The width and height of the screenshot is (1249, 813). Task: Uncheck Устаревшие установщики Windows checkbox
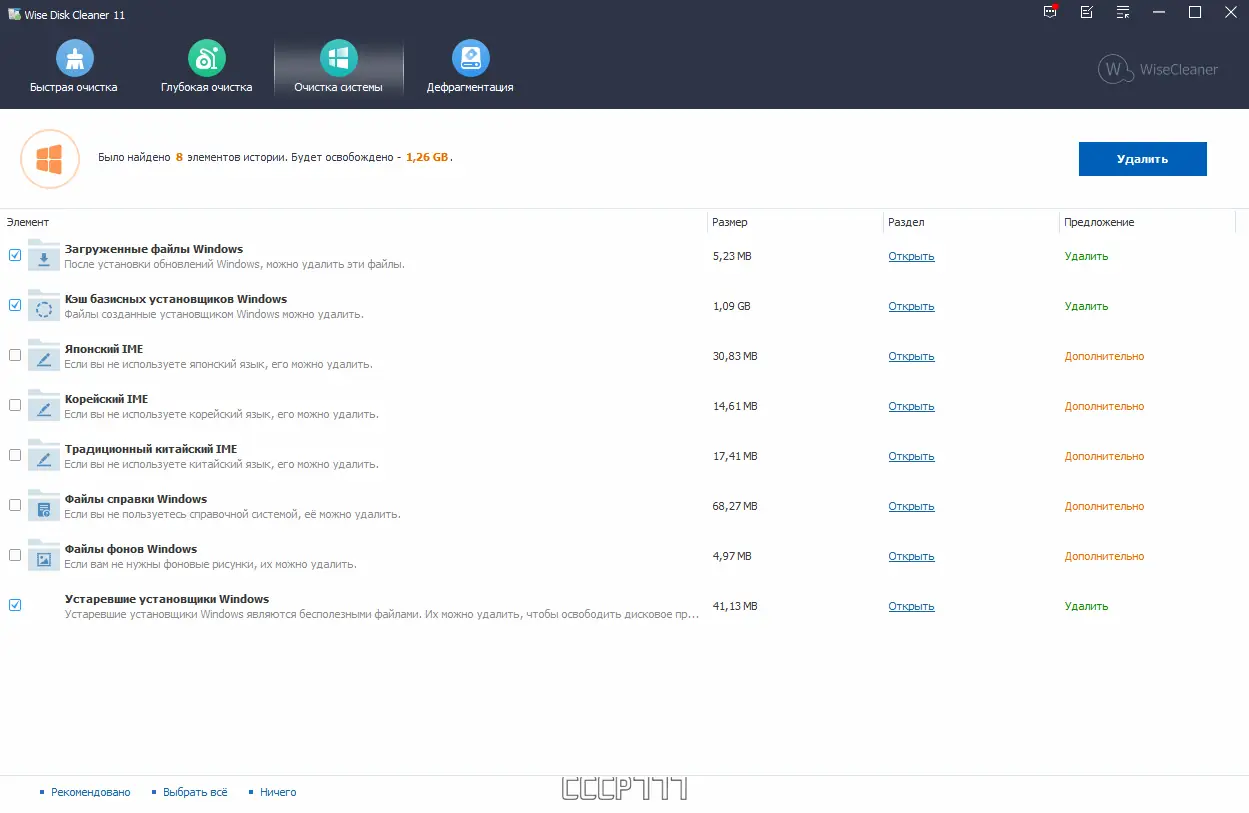coord(15,605)
